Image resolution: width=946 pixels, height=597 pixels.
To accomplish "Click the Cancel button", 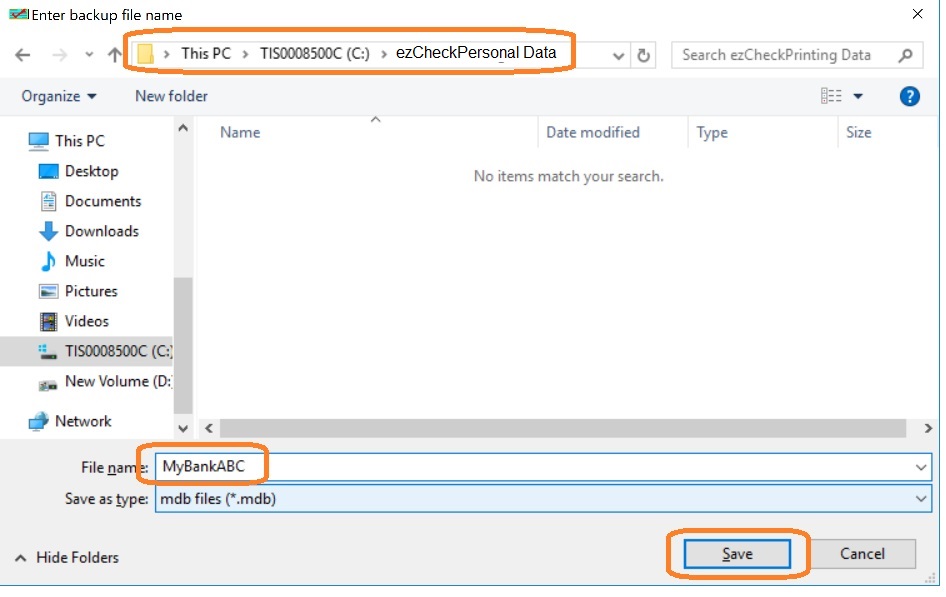I will coord(862,554).
